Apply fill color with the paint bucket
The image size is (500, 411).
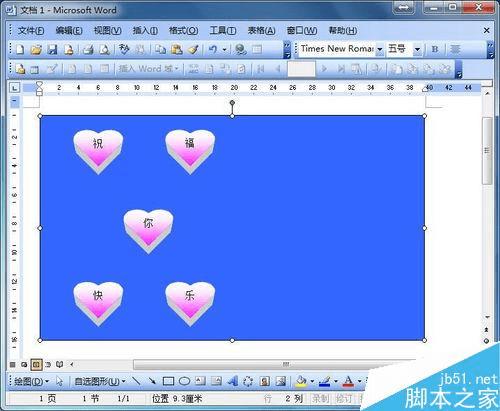coord(301,381)
